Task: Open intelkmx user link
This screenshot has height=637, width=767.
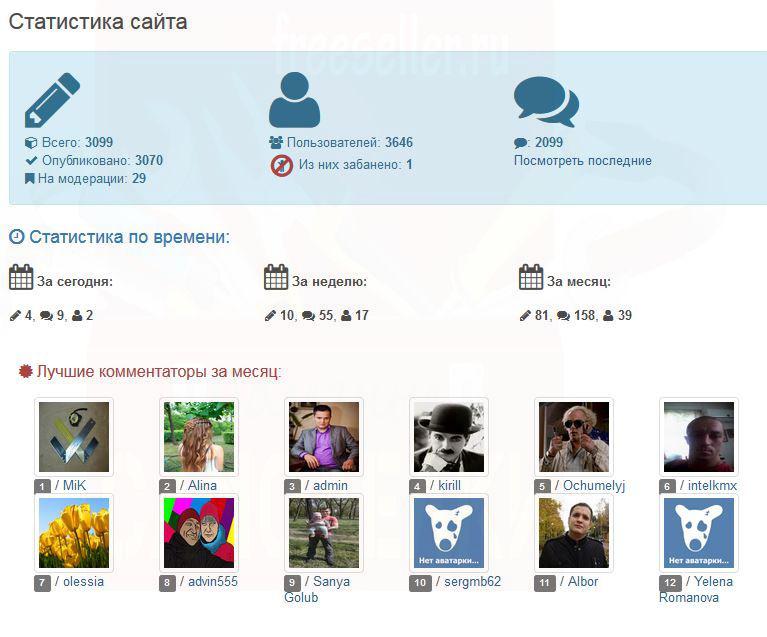Action: pos(712,485)
